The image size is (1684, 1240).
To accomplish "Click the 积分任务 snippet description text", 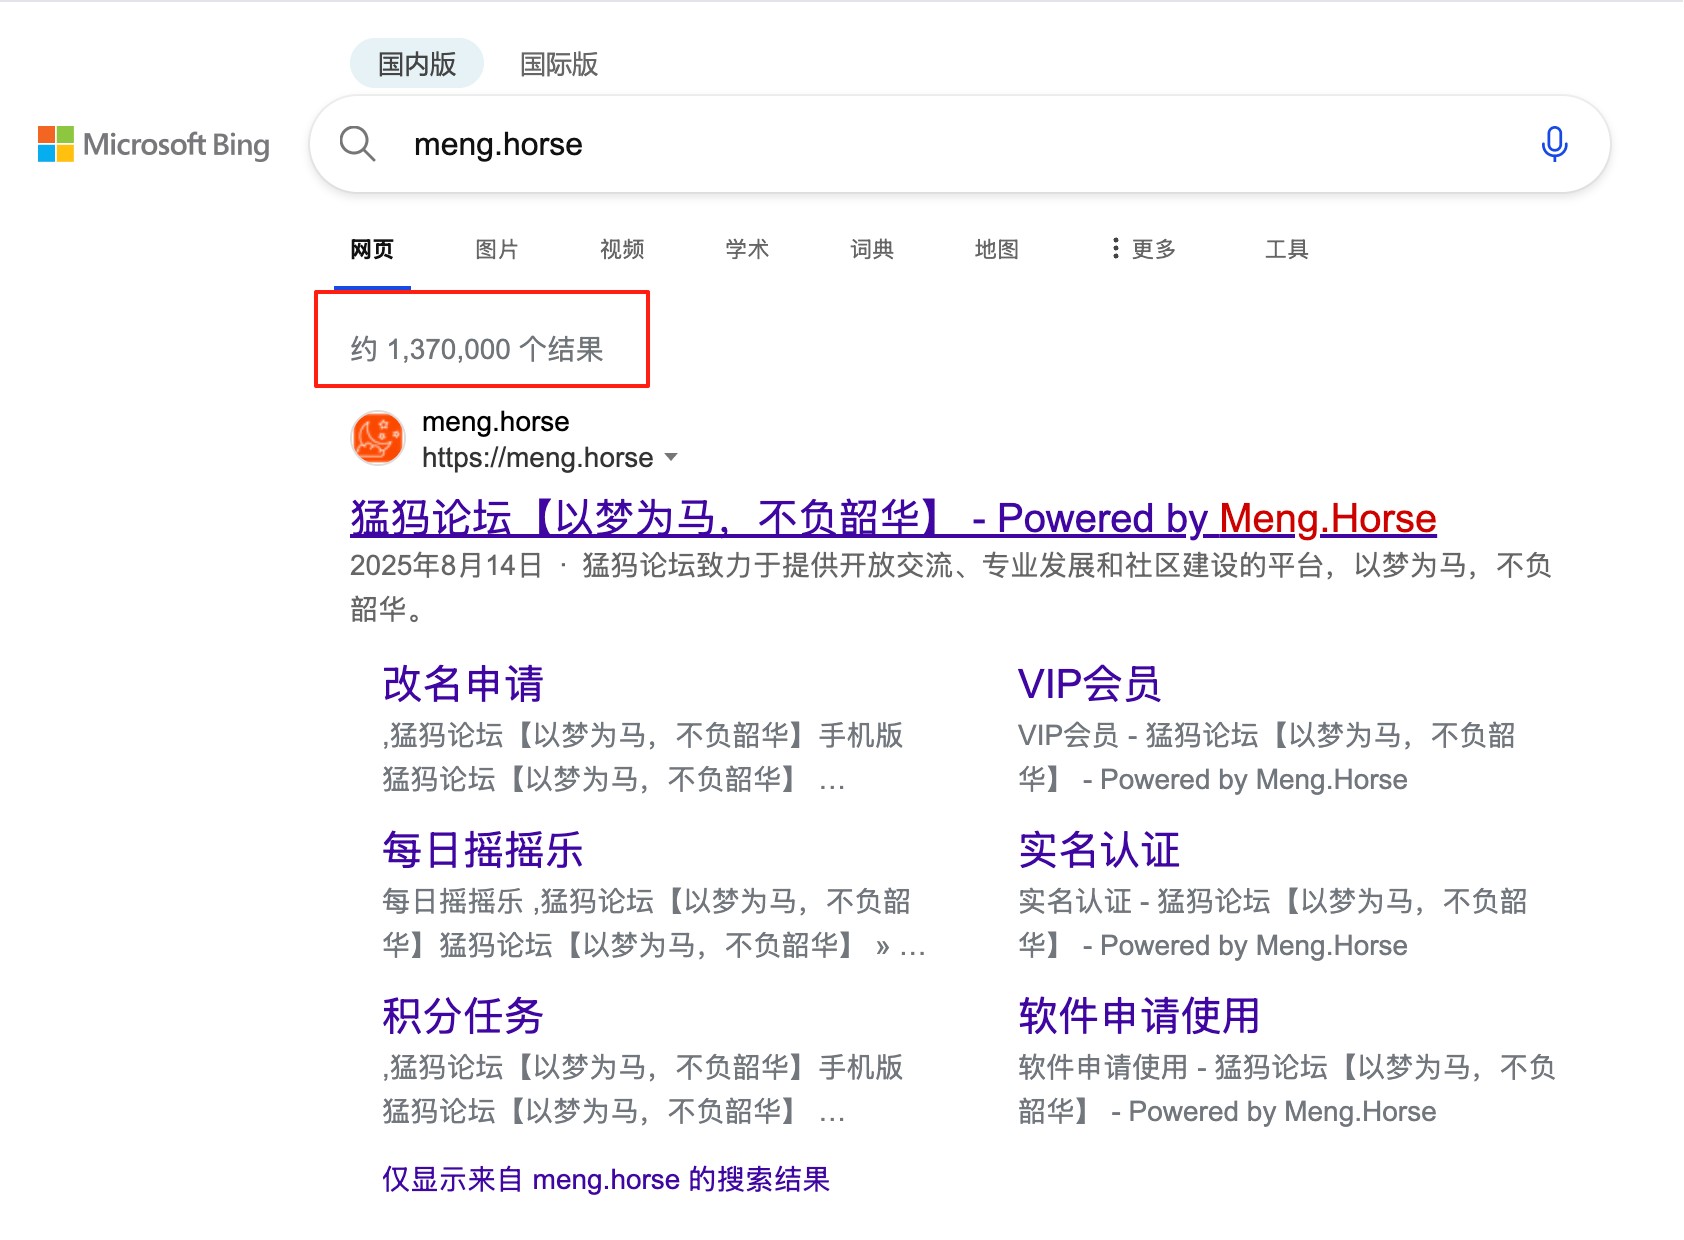I will tap(643, 1089).
